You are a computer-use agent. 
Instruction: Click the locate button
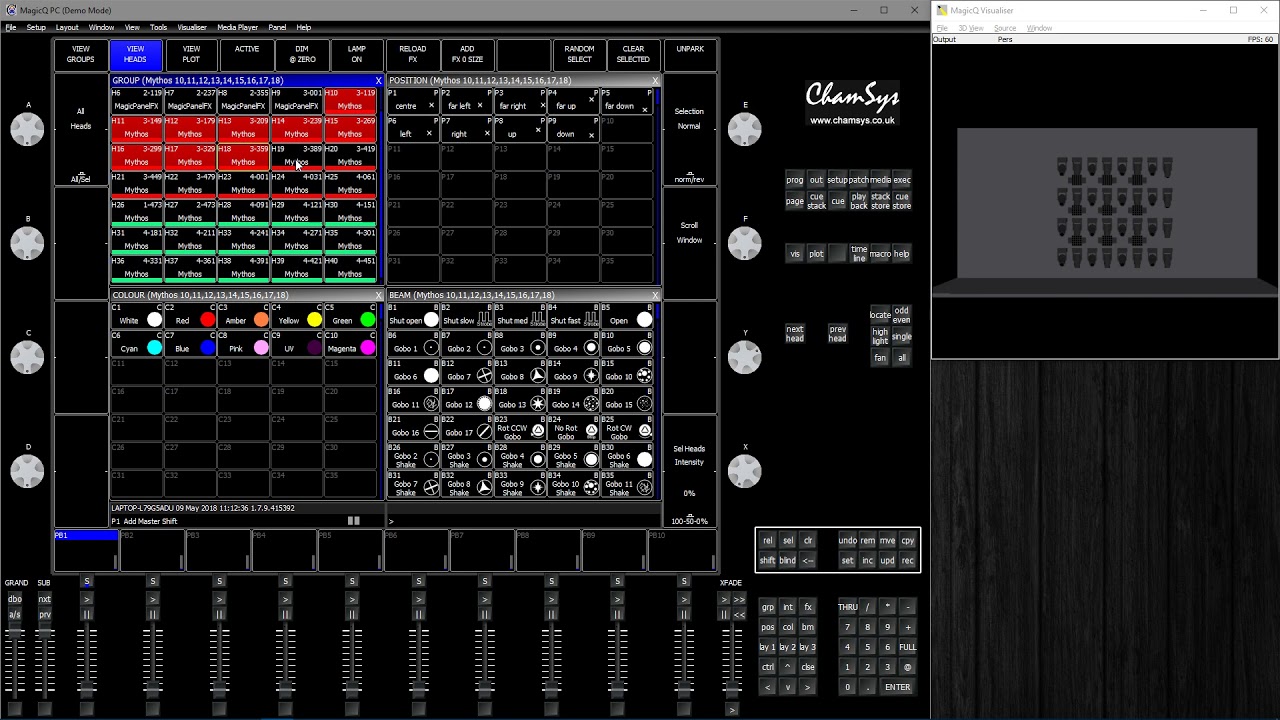click(x=880, y=314)
